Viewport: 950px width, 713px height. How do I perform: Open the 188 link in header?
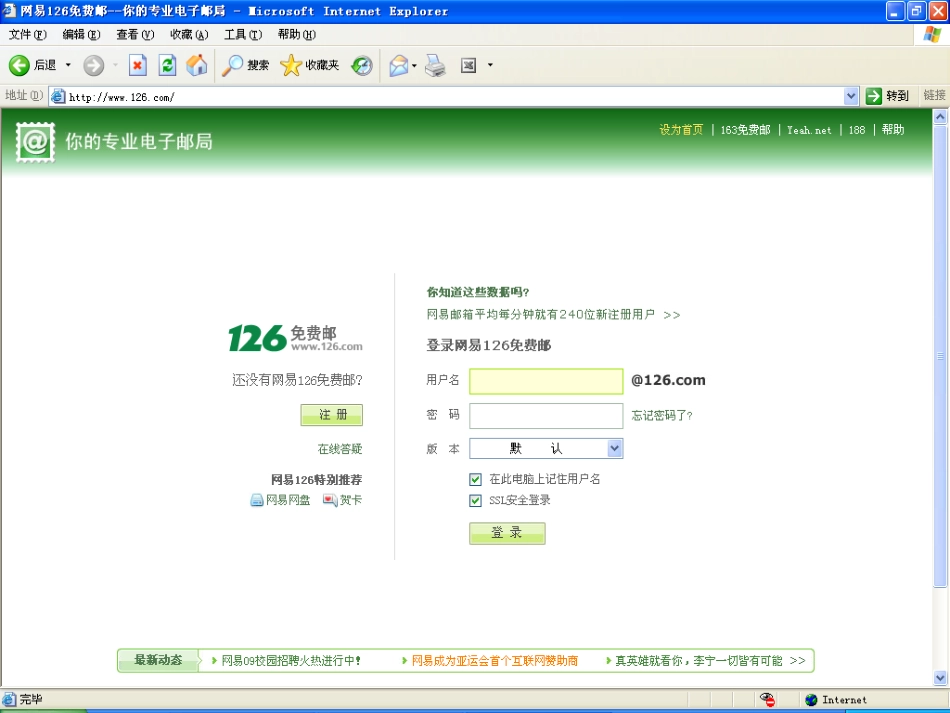[857, 130]
